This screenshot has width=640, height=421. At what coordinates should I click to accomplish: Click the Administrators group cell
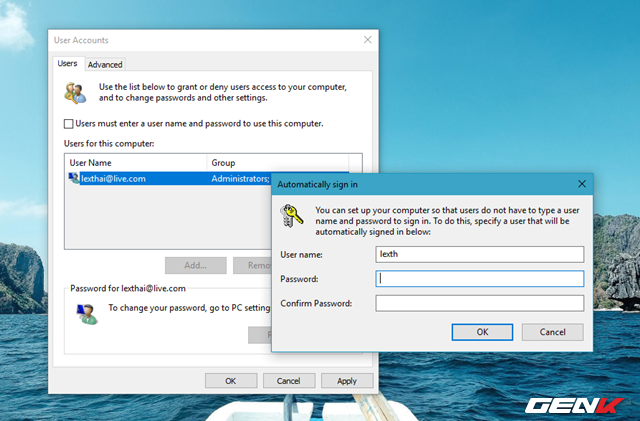[x=240, y=178]
